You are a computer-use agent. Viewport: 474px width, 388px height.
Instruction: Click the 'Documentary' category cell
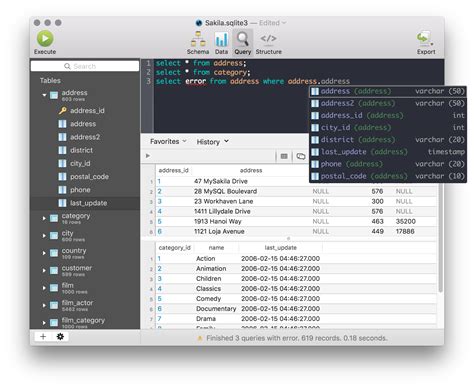216,309
